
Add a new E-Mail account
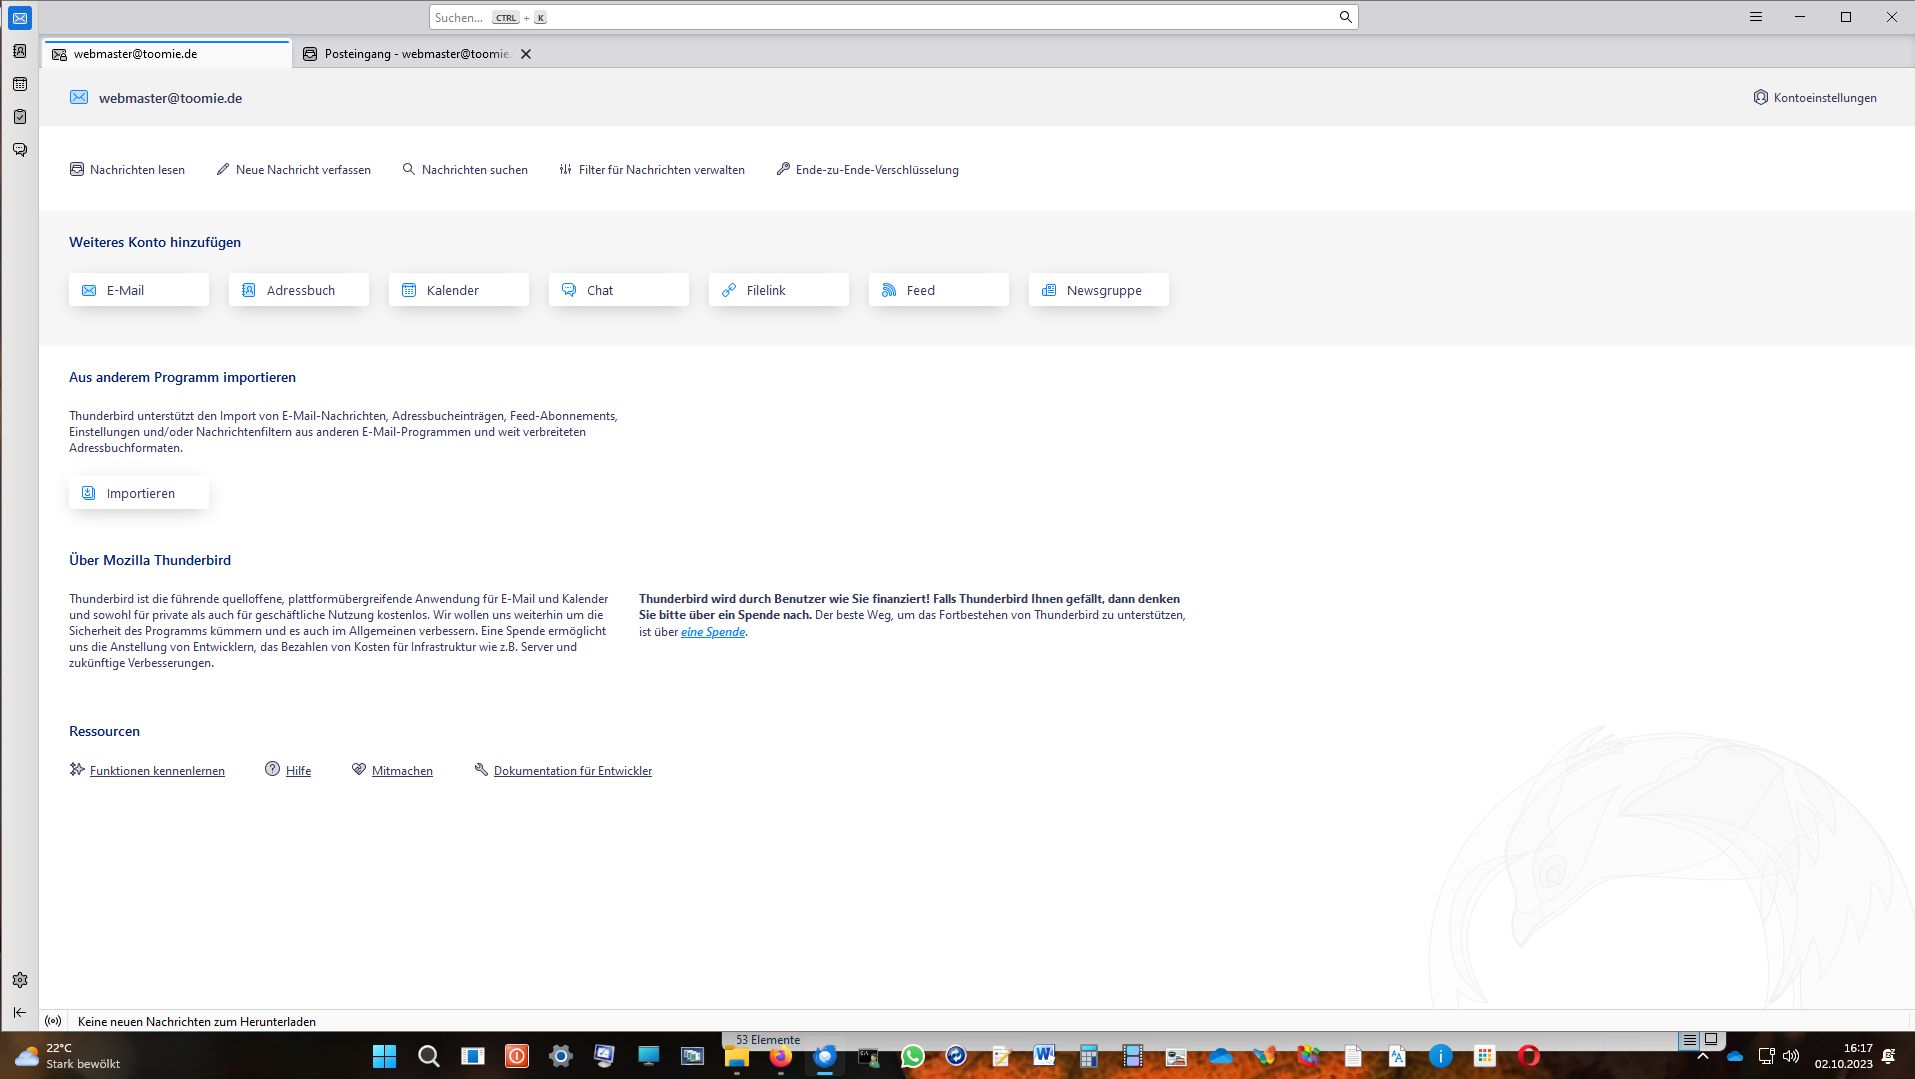pyautogui.click(x=139, y=290)
